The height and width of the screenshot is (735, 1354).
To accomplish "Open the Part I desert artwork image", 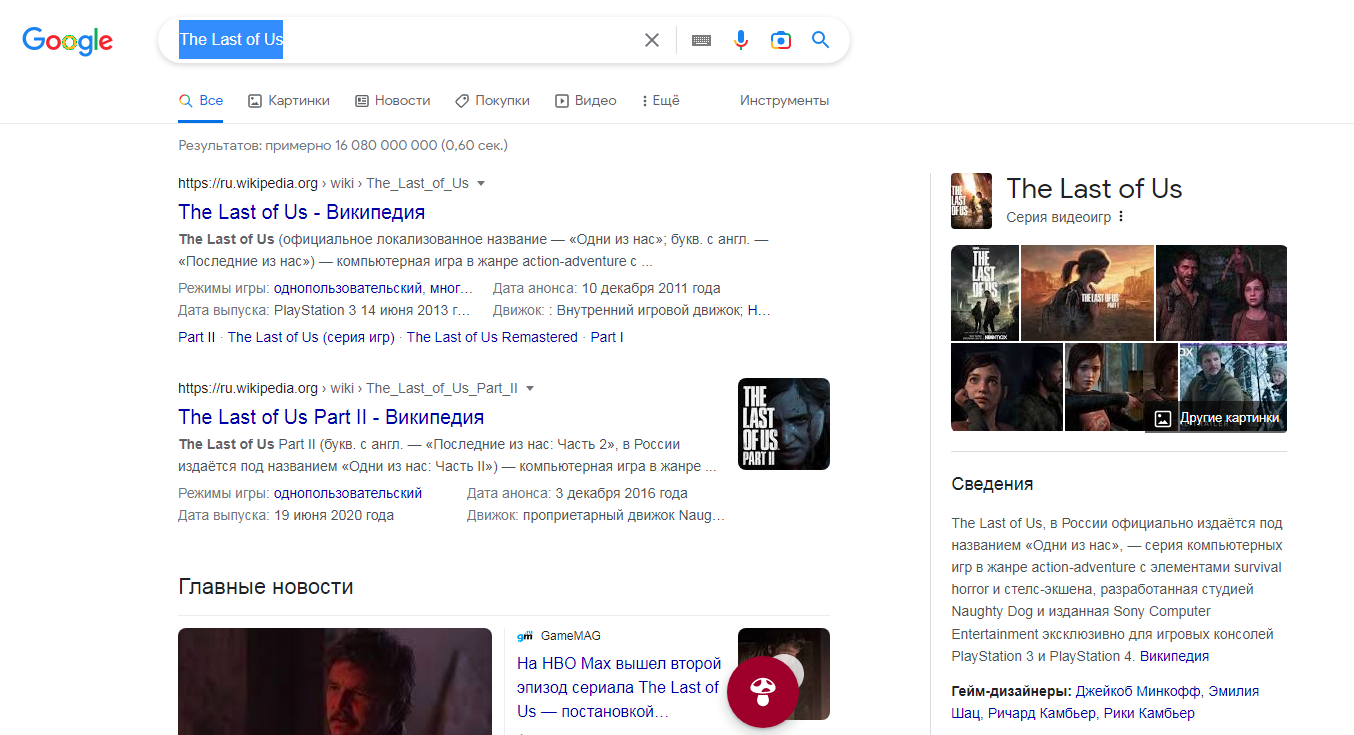I will [x=1087, y=293].
